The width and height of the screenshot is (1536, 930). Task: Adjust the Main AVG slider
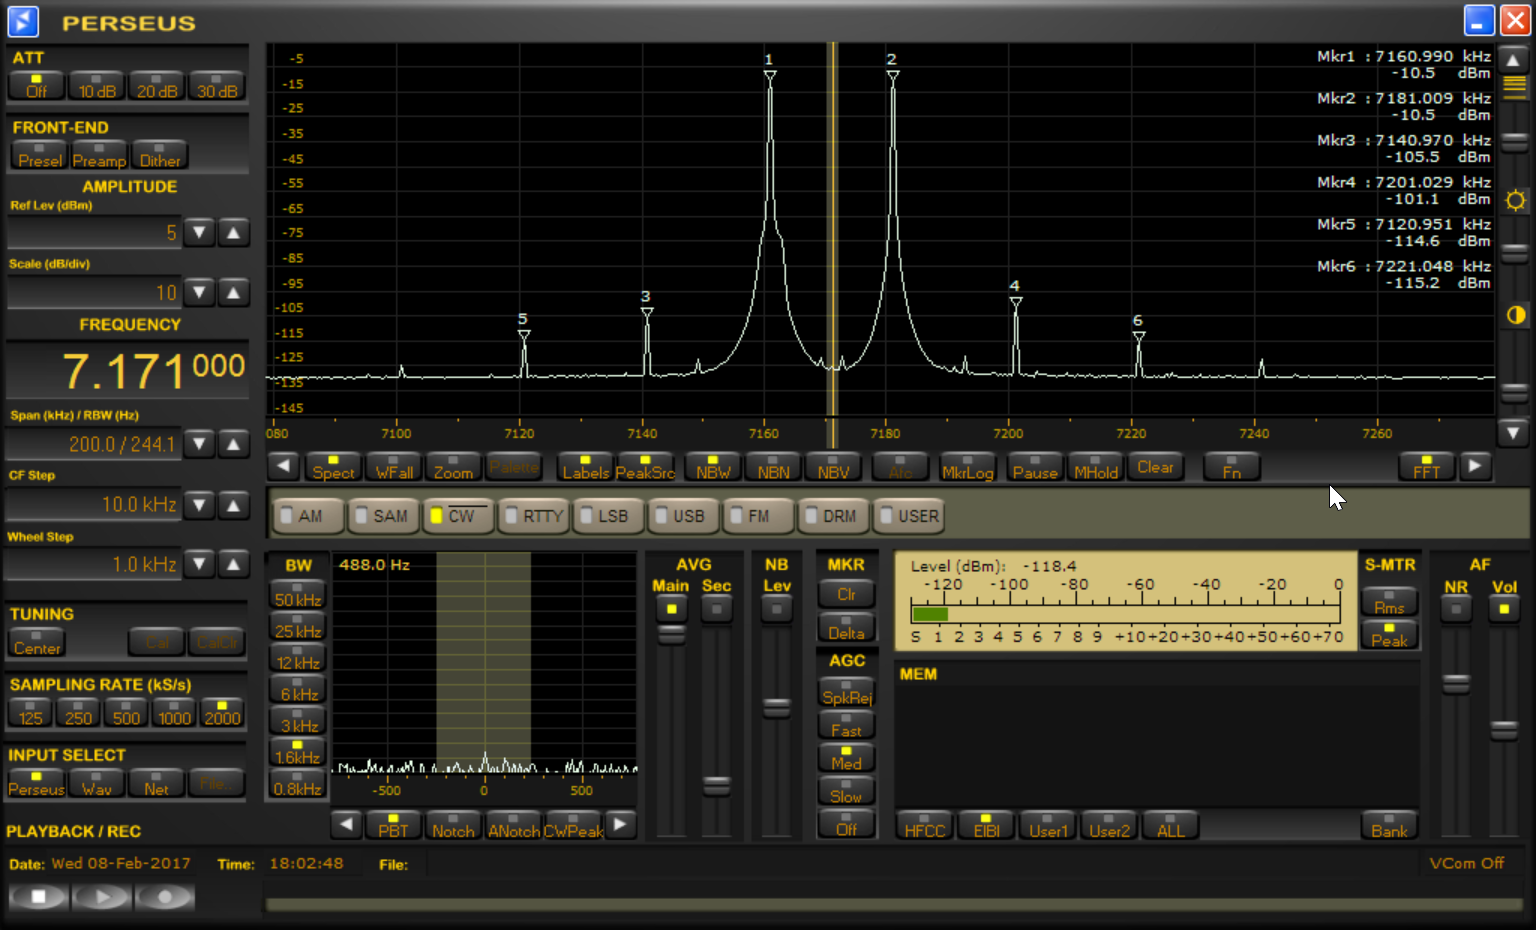click(x=671, y=633)
